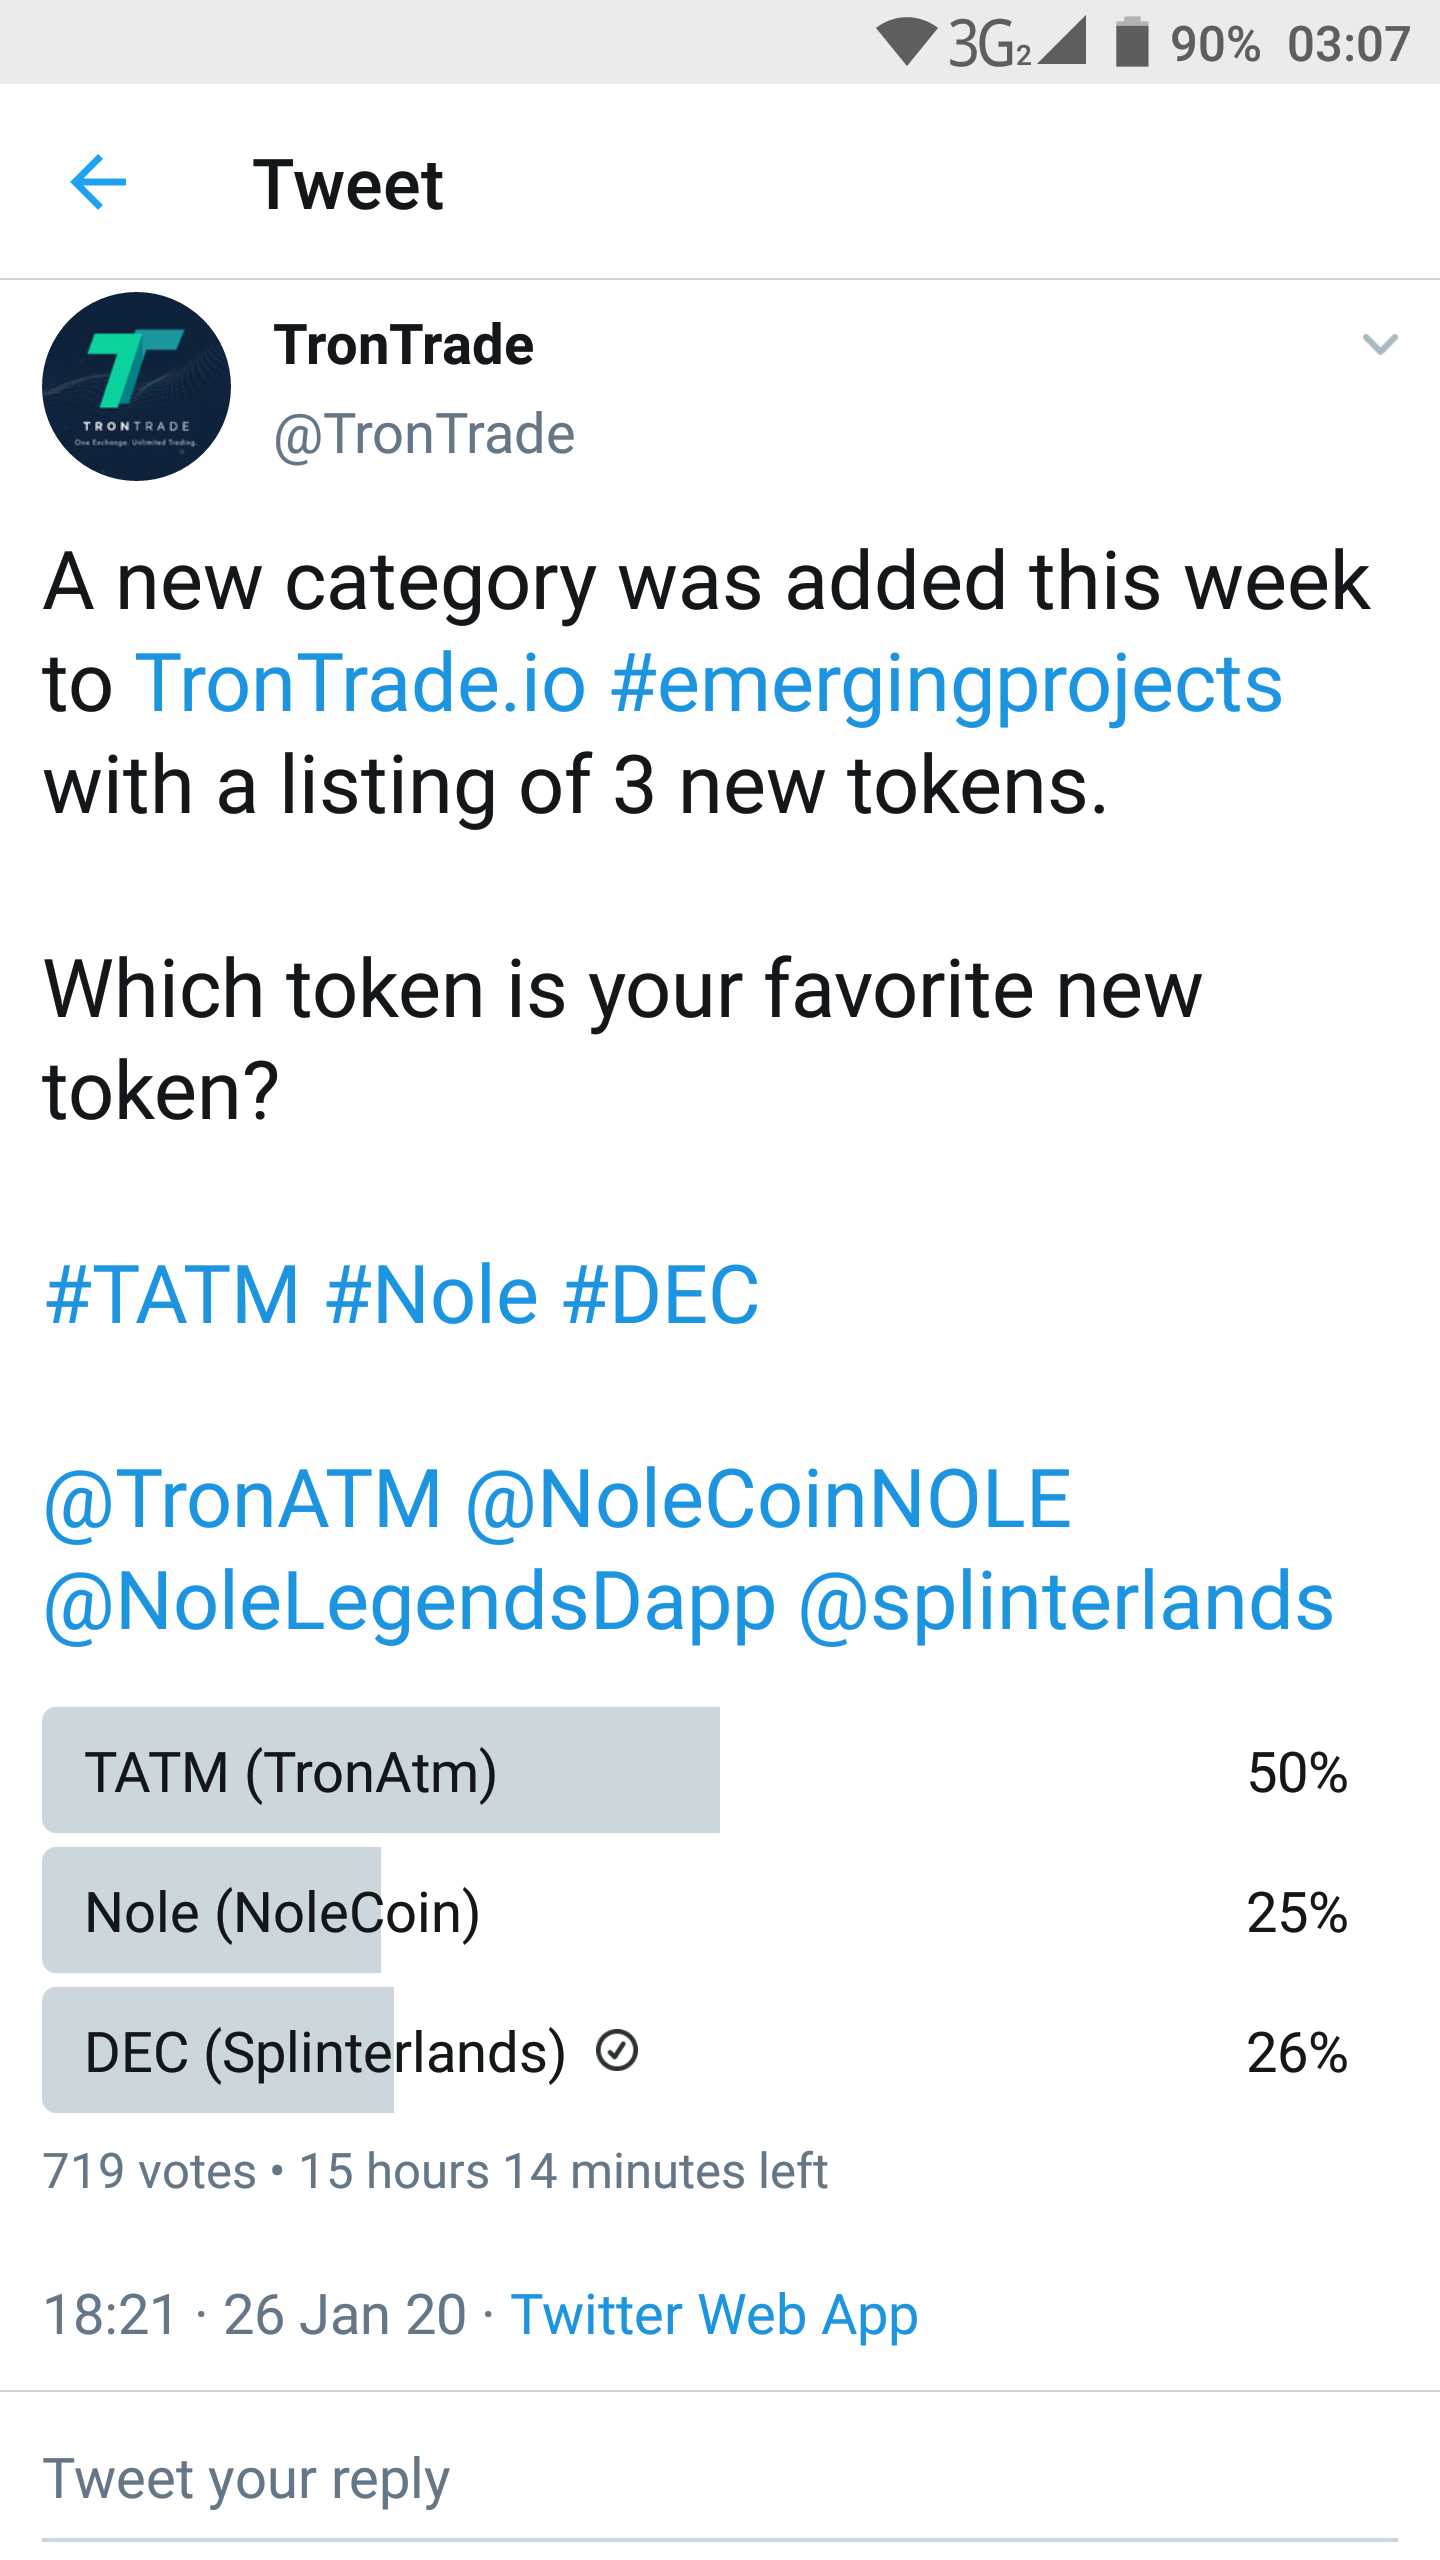This screenshot has width=1440, height=2560.
Task: Select the TATM (TronAtm) poll bar
Action: click(x=720, y=1770)
